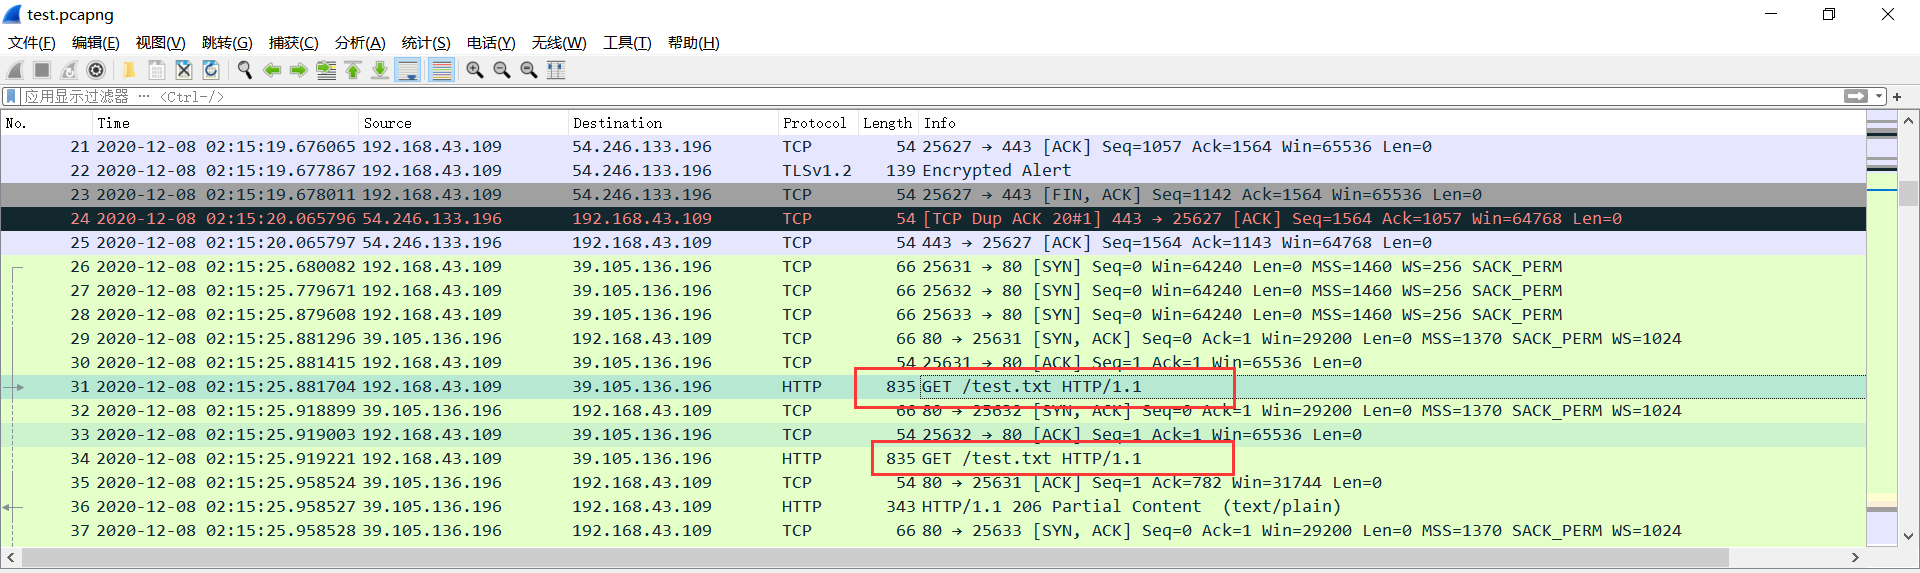Open the 统计(S) menu
This screenshot has width=1920, height=573.
(x=426, y=43)
